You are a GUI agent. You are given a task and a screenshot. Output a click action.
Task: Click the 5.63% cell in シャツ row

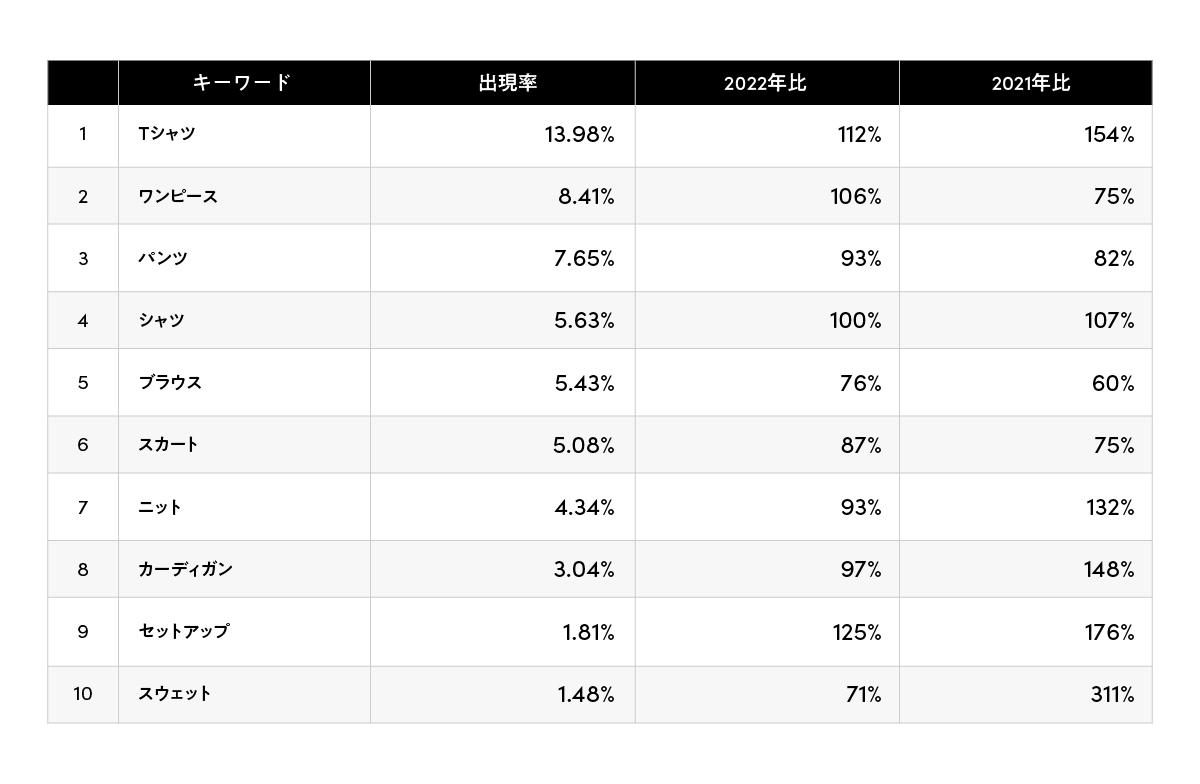pos(584,321)
